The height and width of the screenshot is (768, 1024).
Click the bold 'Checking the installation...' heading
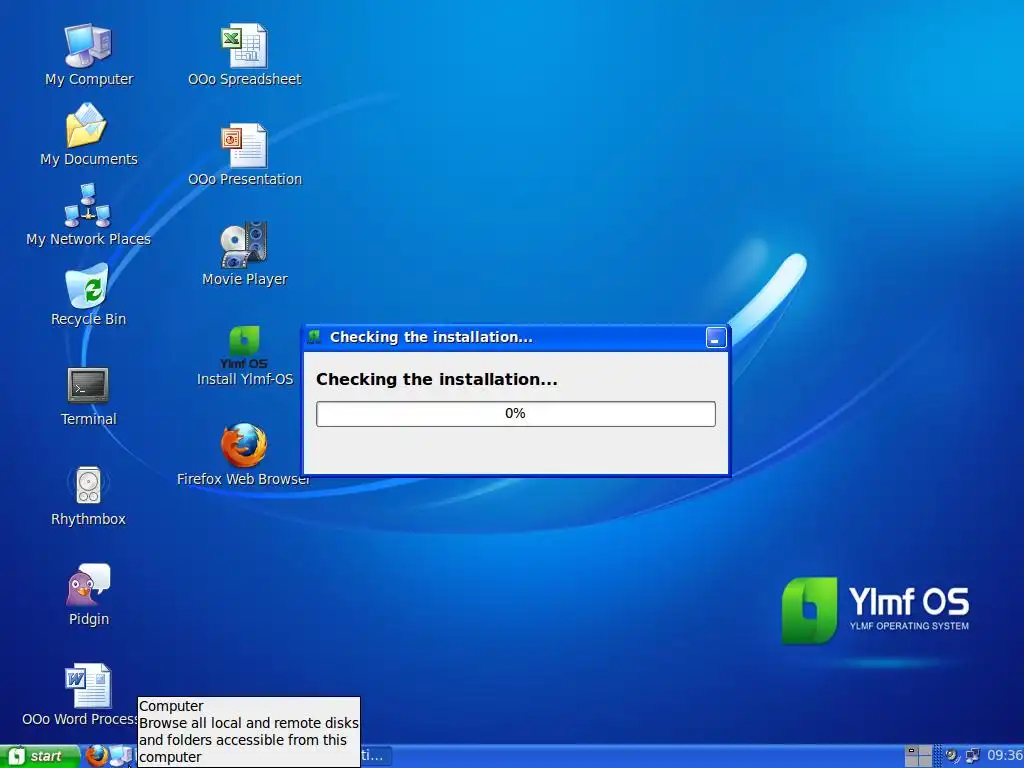(x=437, y=379)
